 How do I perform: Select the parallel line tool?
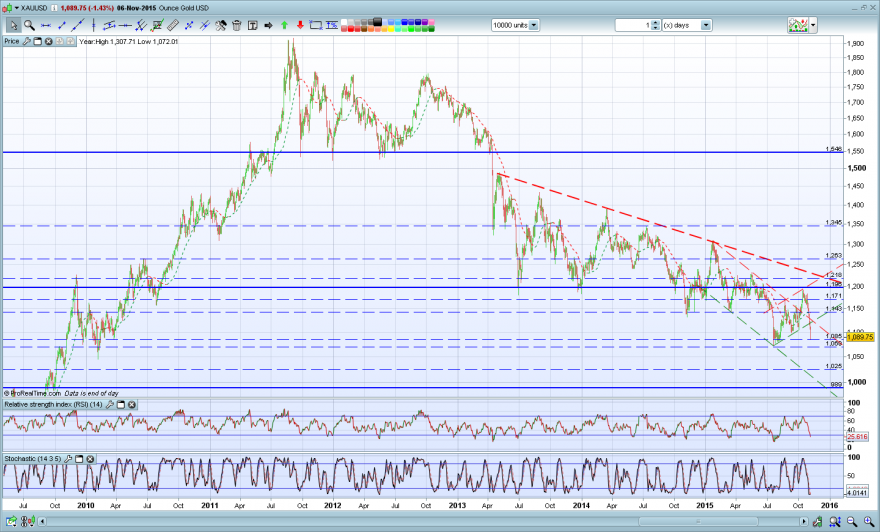pos(205,25)
